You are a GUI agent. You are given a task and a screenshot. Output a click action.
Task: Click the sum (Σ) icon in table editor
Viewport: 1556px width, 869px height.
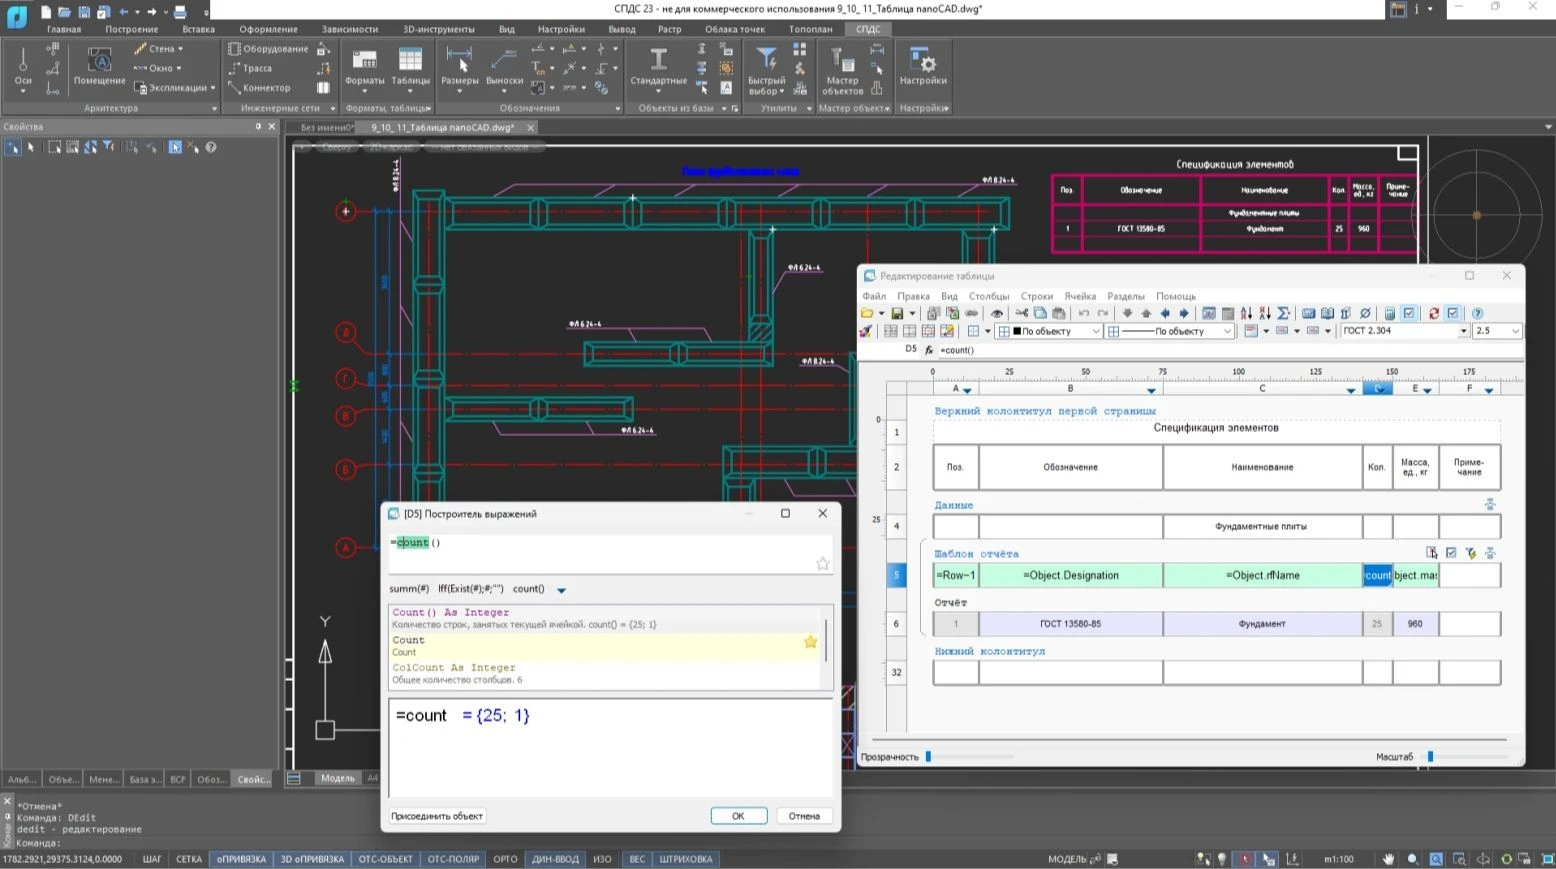1284,313
